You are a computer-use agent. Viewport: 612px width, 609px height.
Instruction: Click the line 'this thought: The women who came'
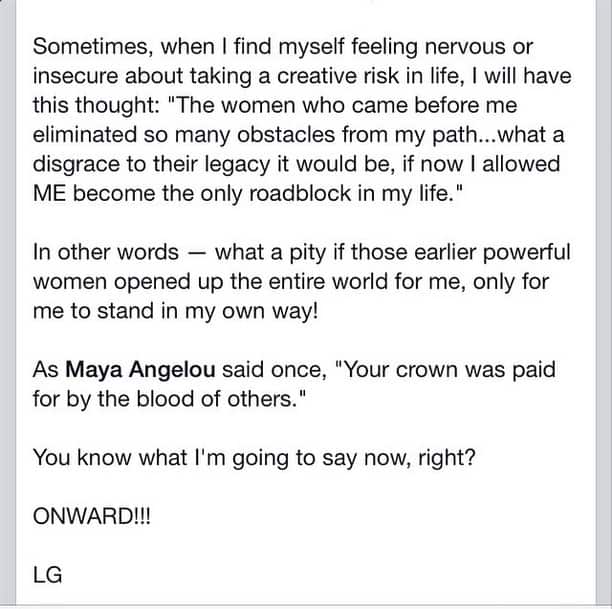tap(275, 105)
